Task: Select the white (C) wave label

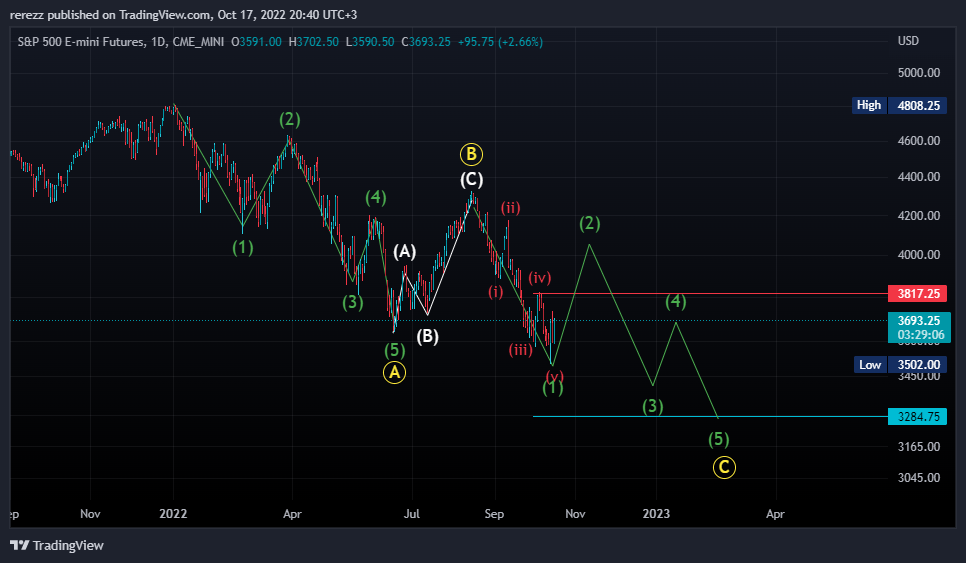Action: [472, 179]
